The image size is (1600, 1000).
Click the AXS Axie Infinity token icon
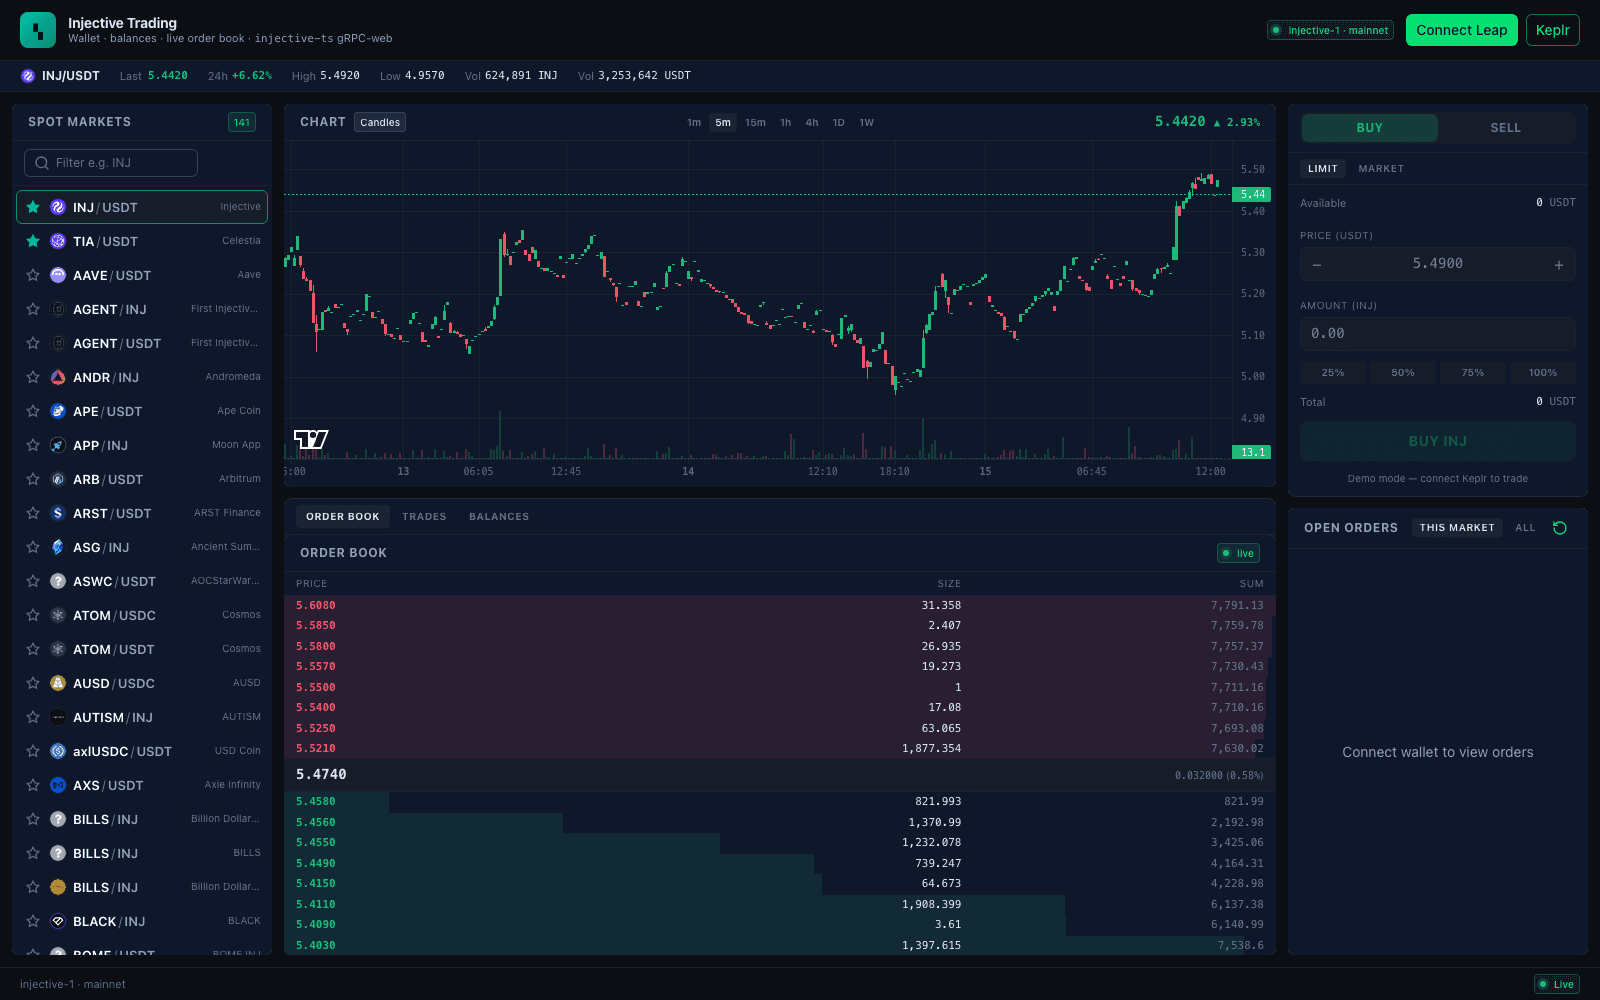pos(58,785)
